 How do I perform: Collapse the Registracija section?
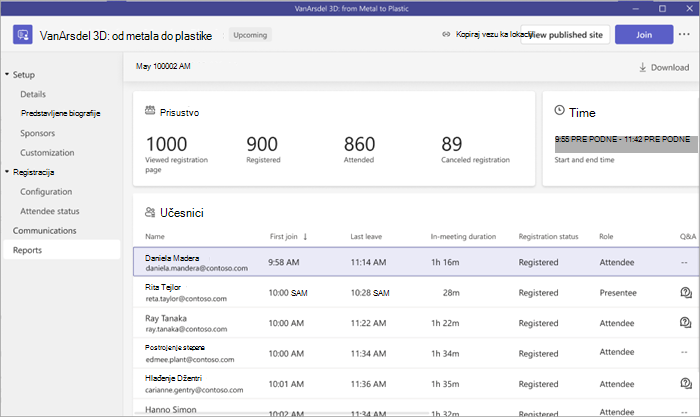tap(7, 171)
